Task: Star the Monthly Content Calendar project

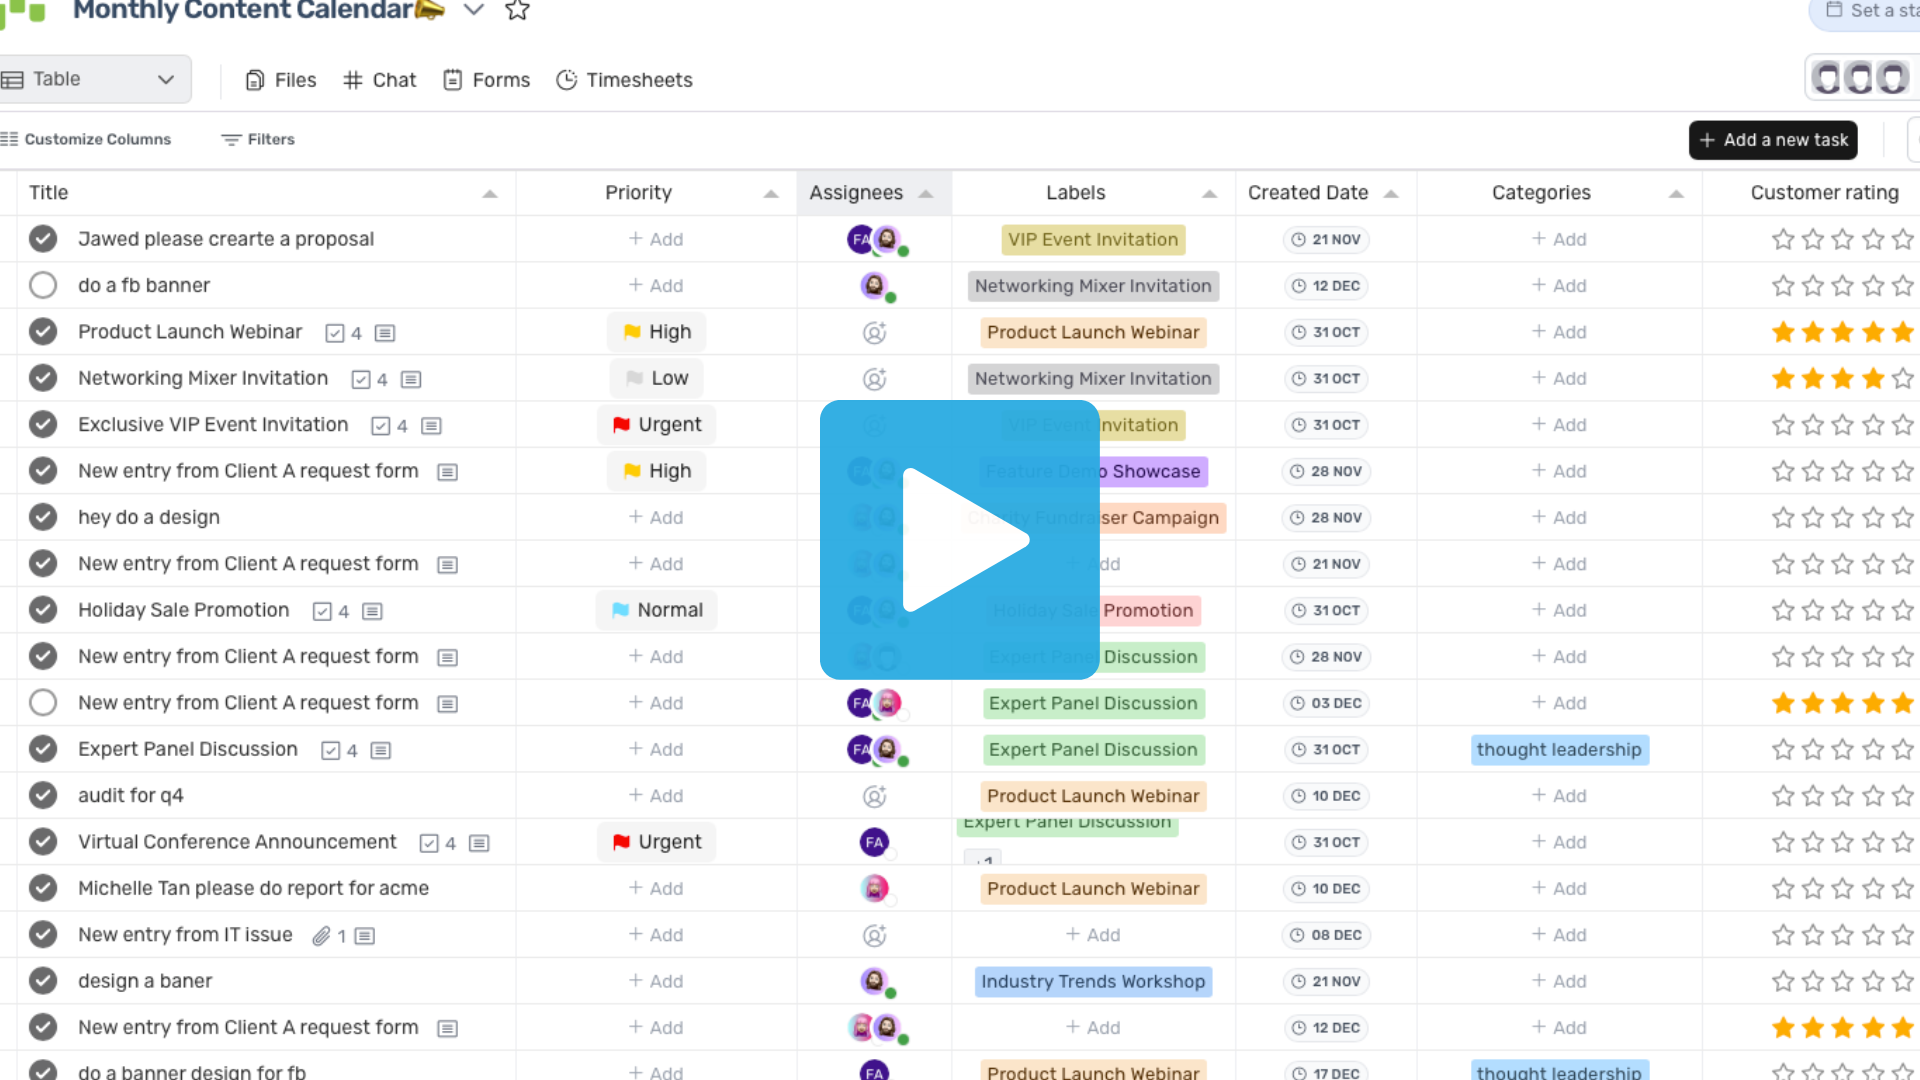Action: 517,10
